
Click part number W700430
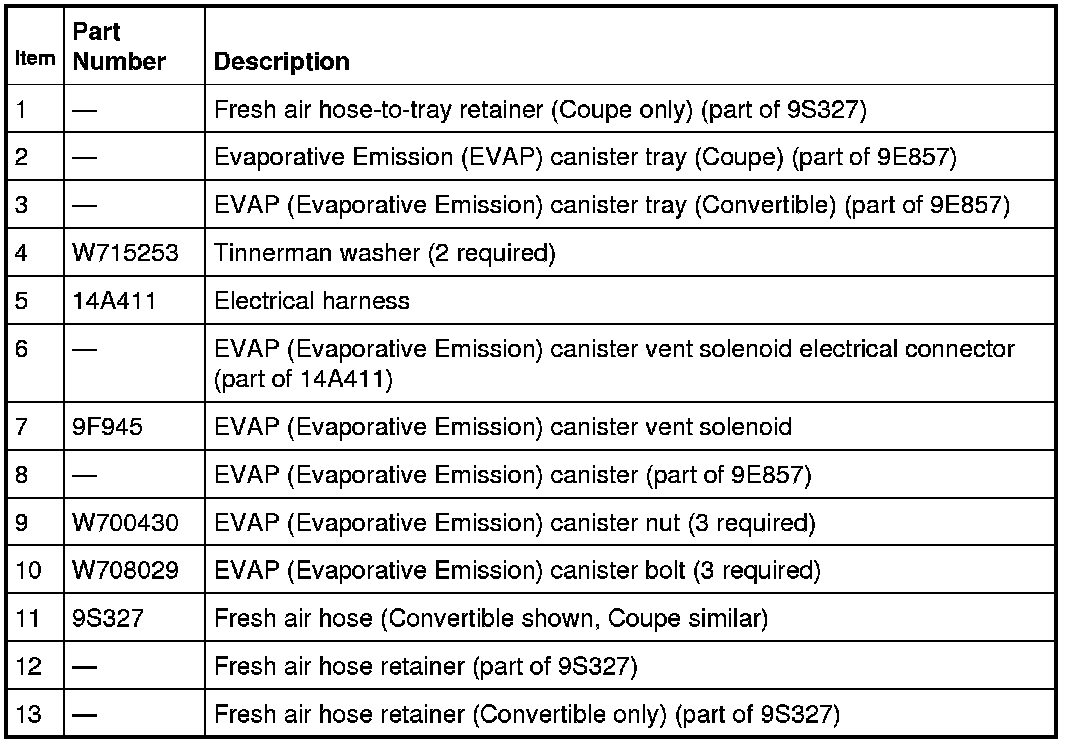point(125,523)
